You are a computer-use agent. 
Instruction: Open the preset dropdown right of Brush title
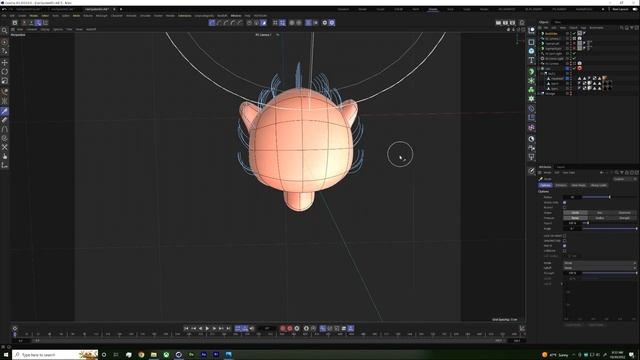point(624,179)
